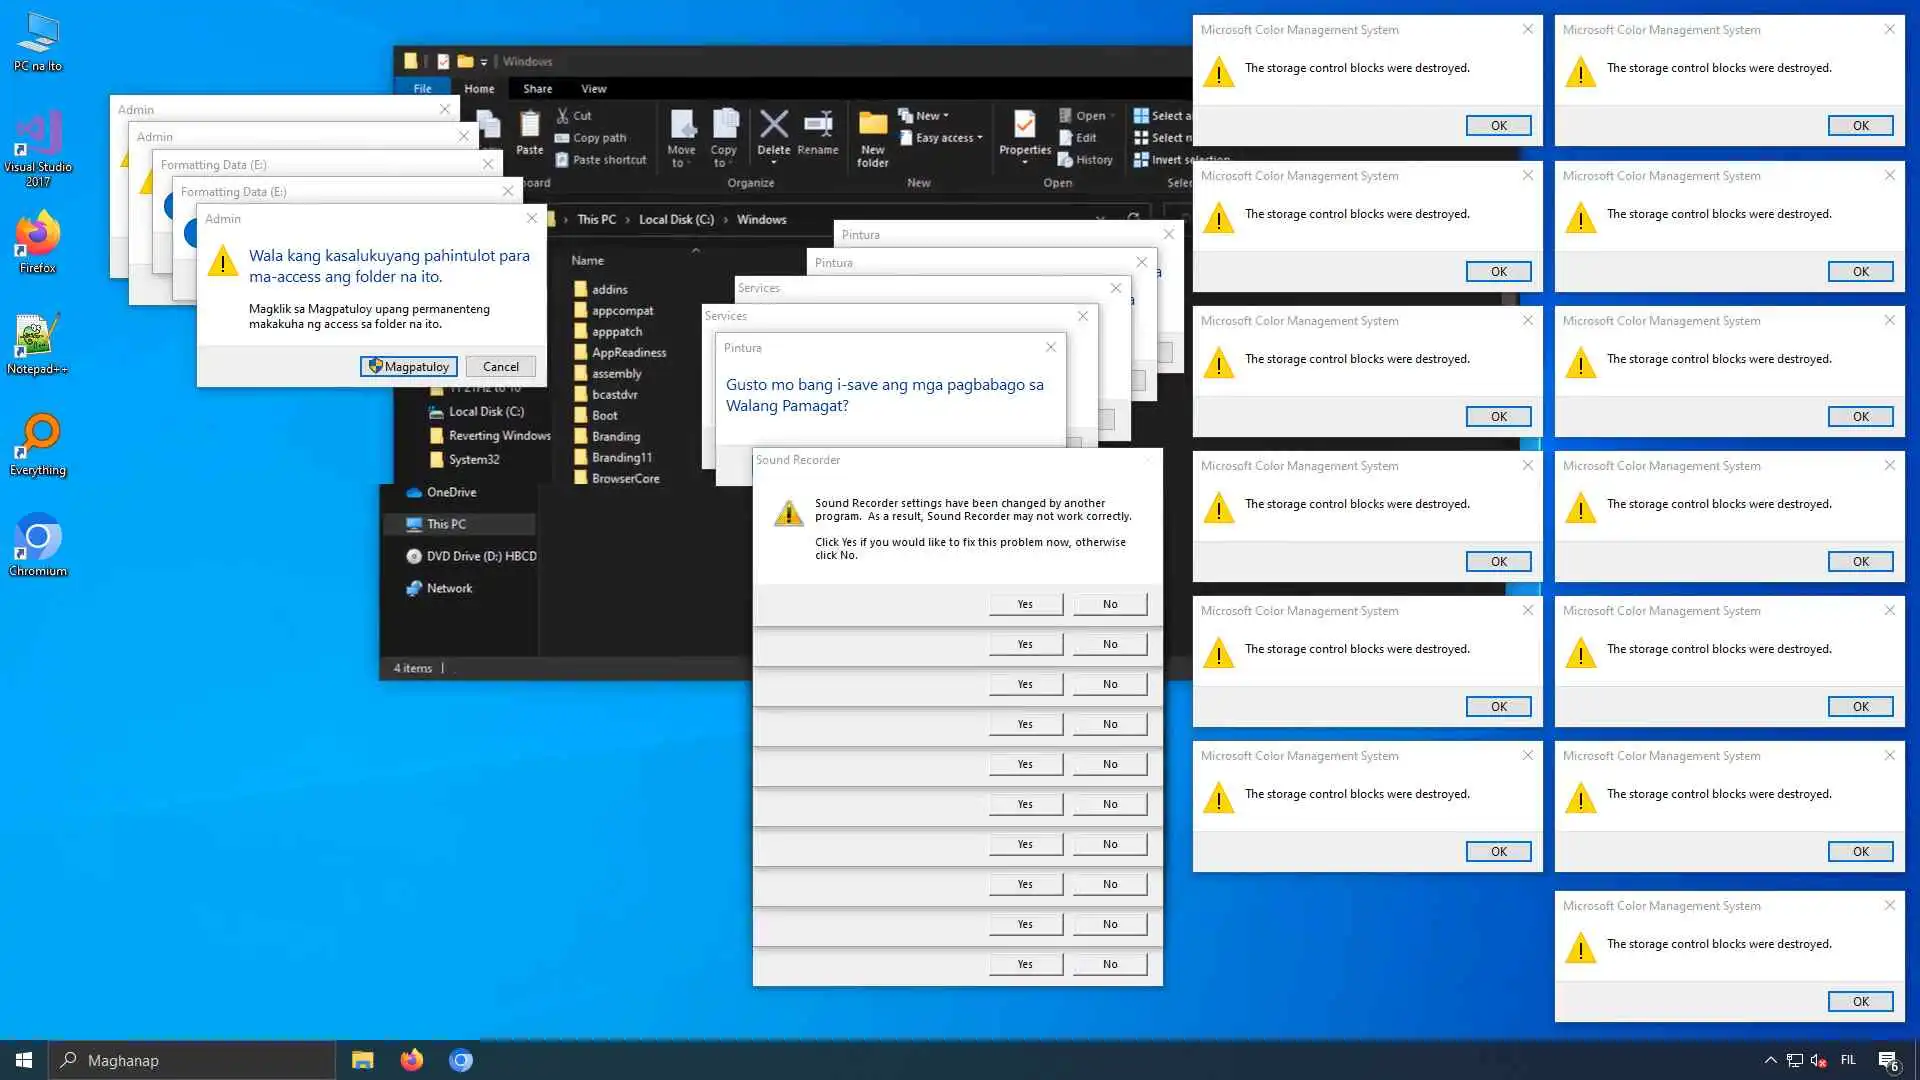Click the Delete icon in ribbon
The height and width of the screenshot is (1080, 1920).
coord(773,126)
